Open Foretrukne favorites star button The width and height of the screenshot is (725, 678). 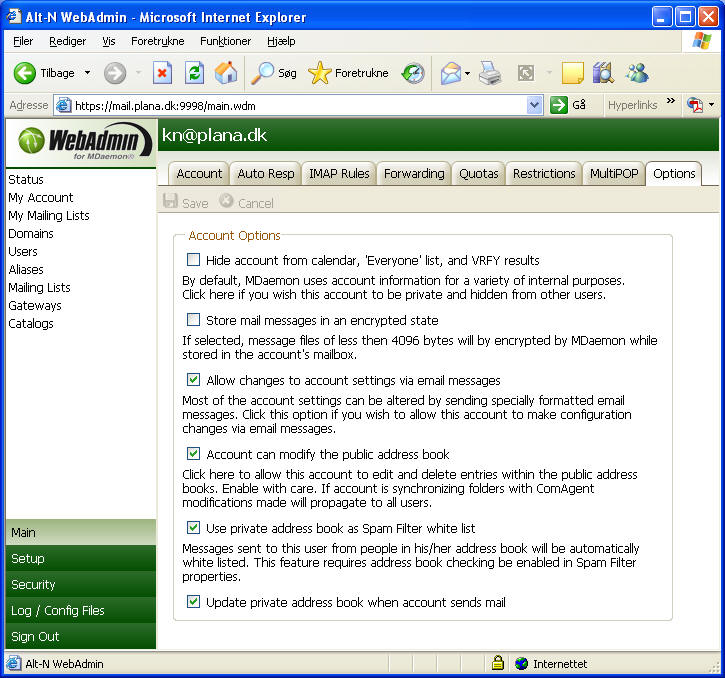(348, 73)
